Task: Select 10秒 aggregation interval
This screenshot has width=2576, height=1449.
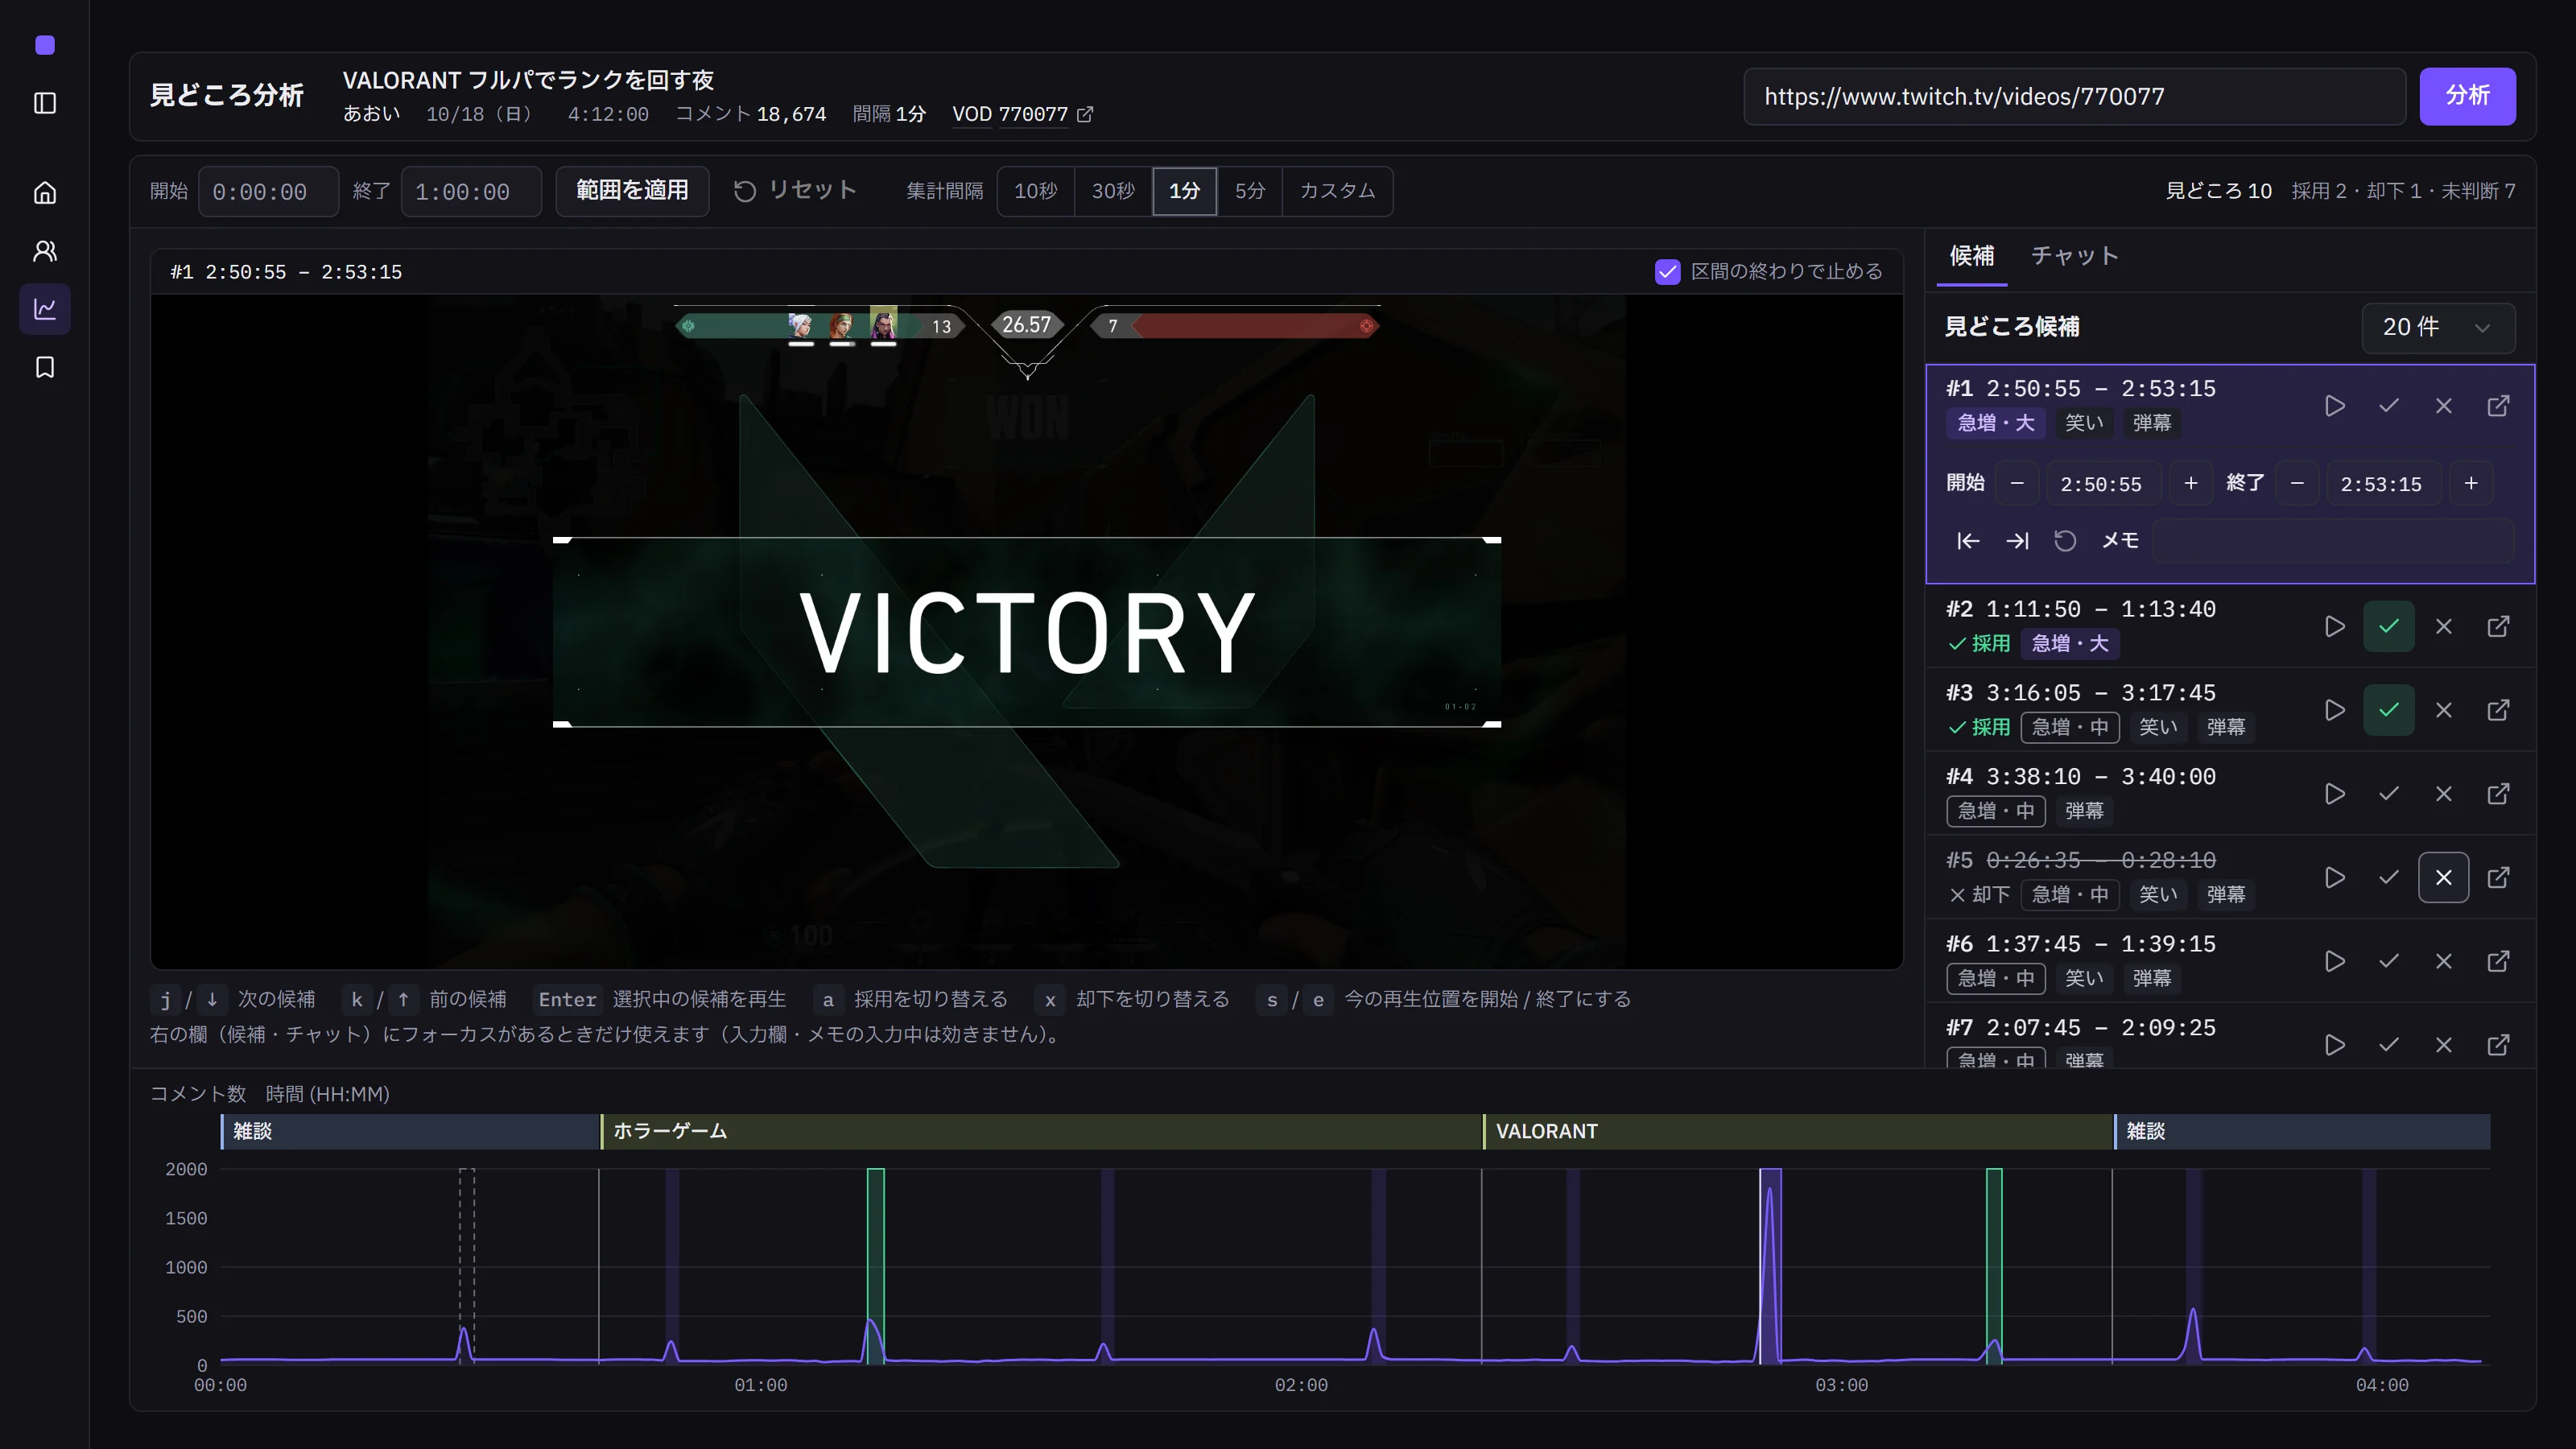Action: [1035, 191]
